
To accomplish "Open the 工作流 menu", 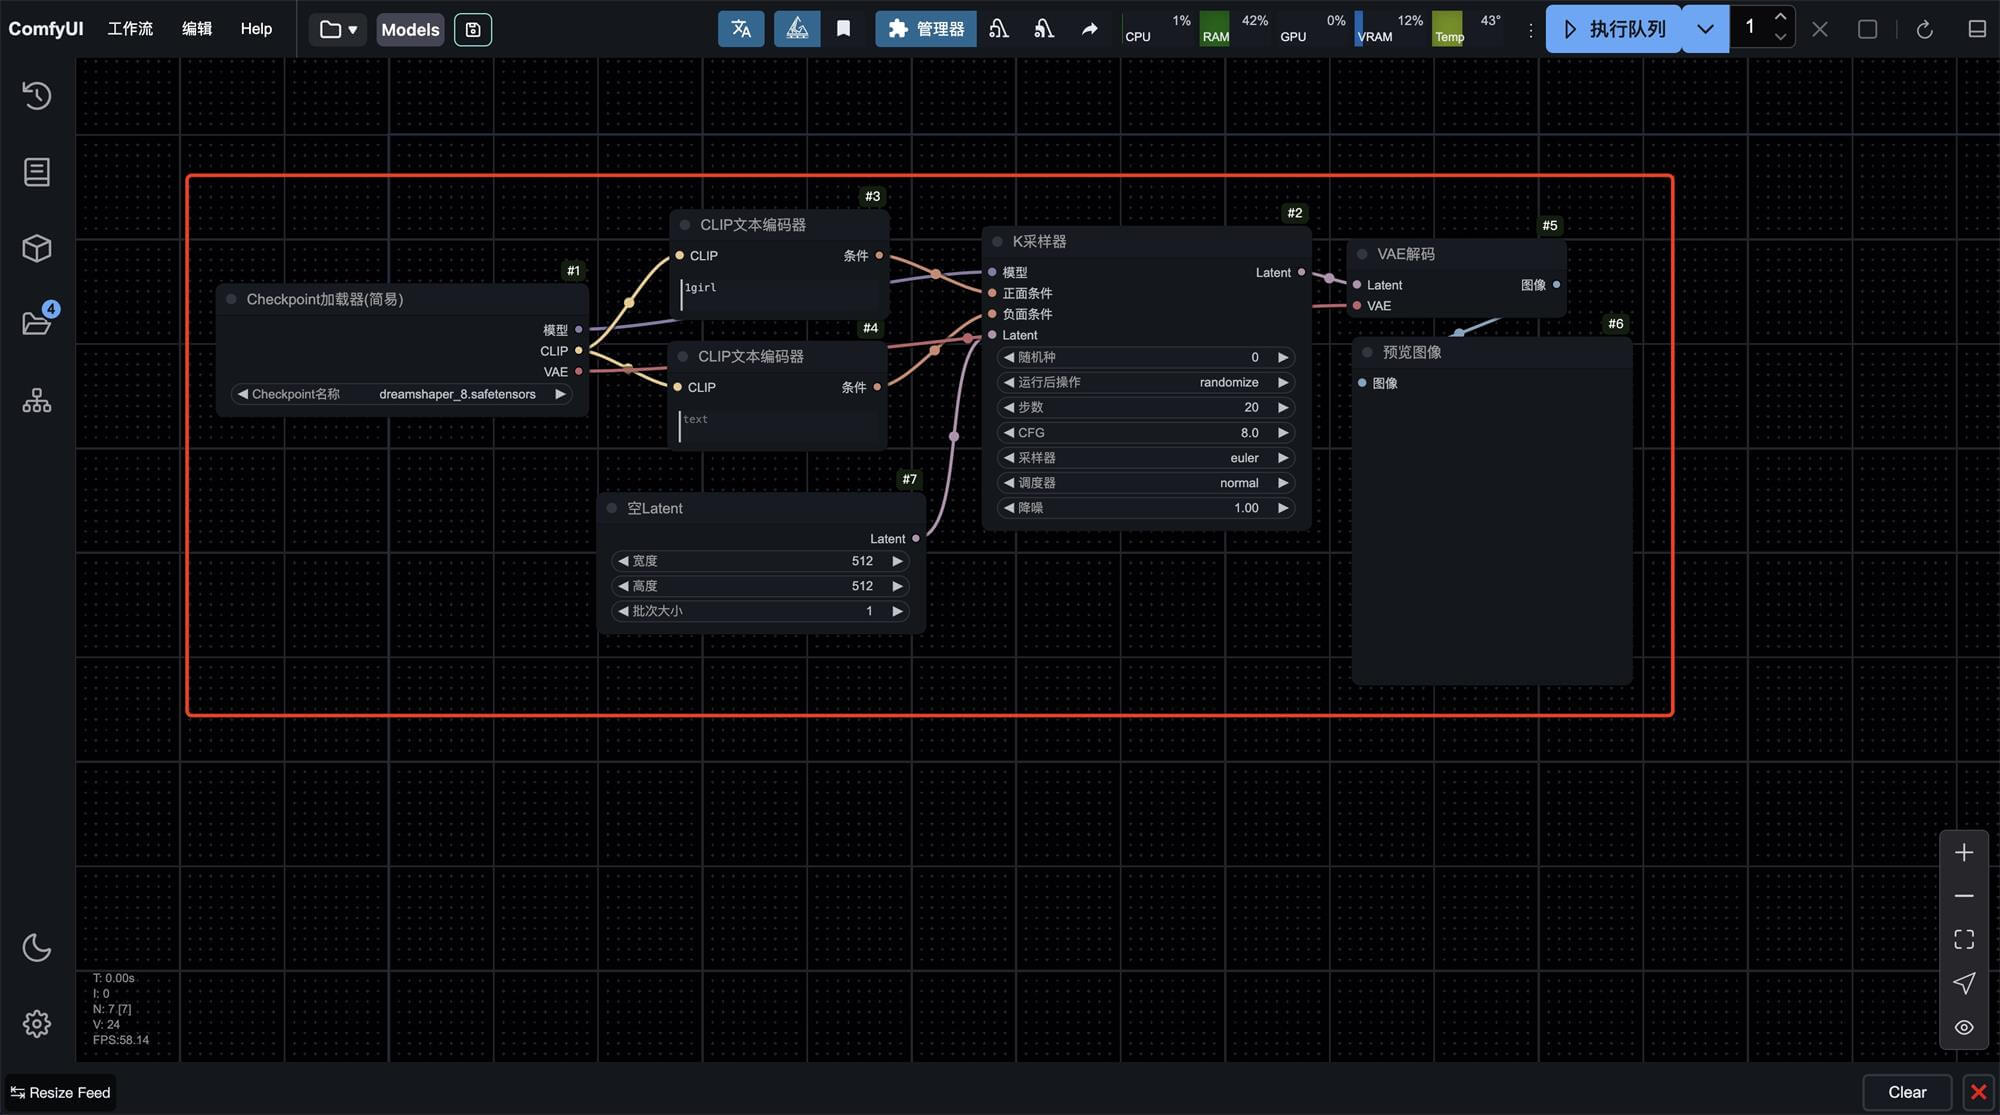I will [130, 29].
